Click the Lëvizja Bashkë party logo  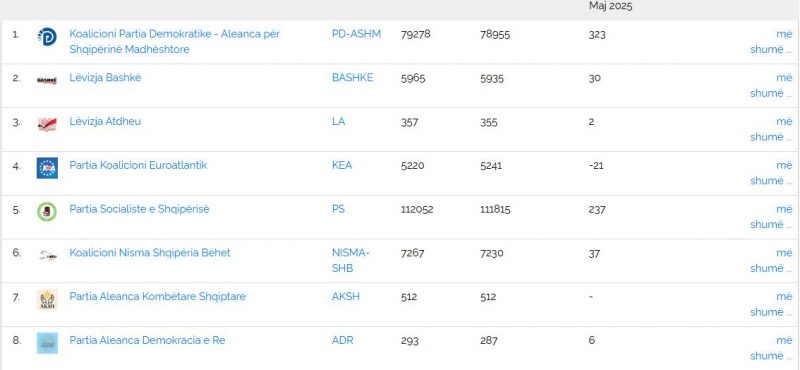(x=47, y=81)
